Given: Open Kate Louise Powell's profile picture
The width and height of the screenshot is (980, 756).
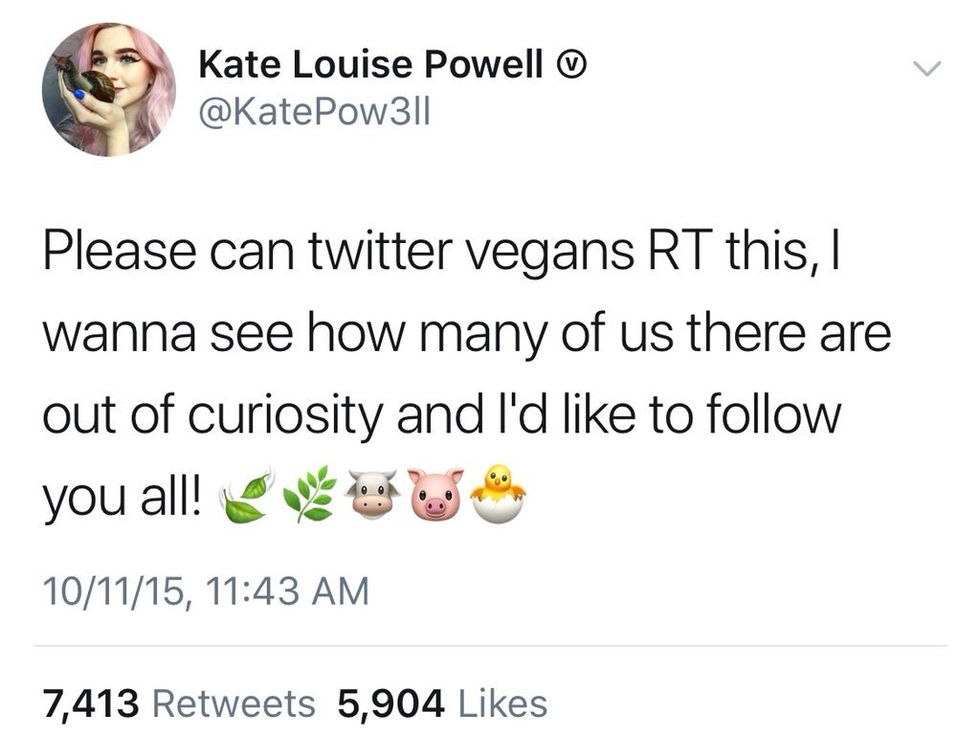Looking at the screenshot, I should click(x=108, y=89).
